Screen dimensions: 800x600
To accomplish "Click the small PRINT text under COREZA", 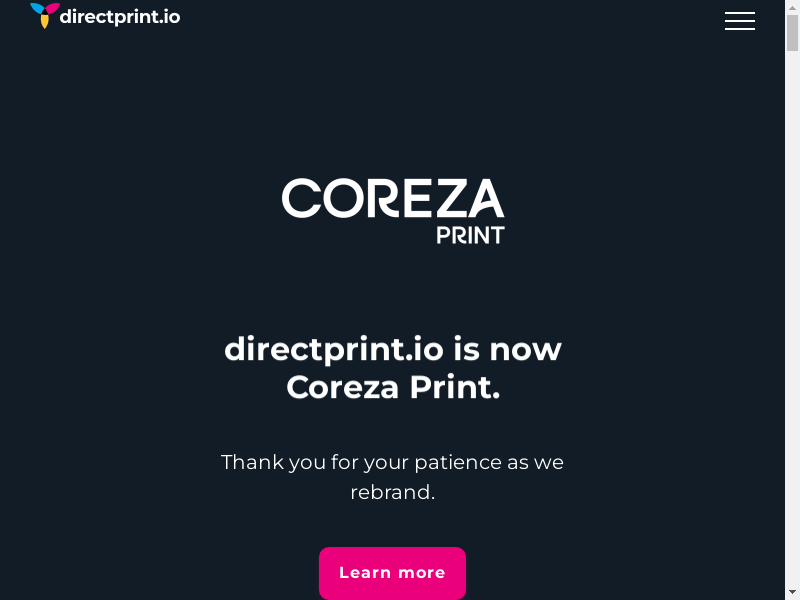I will [470, 235].
